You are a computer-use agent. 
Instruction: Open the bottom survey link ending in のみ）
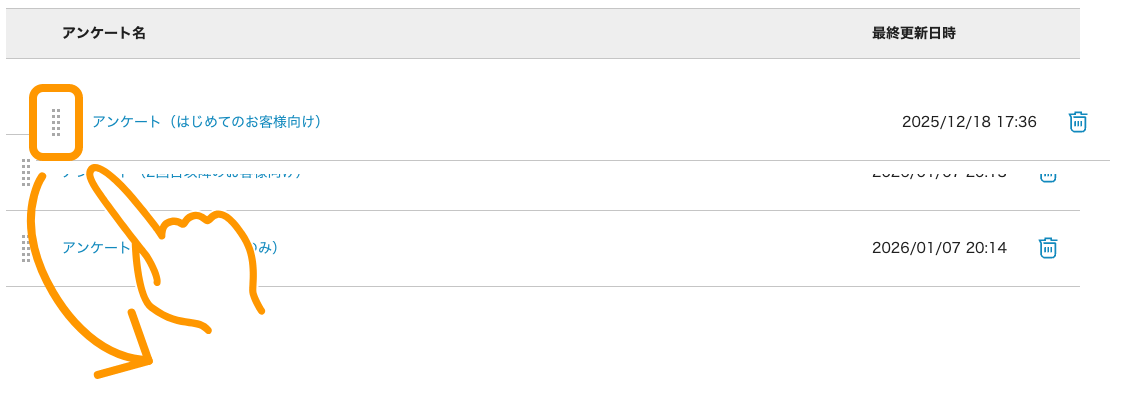click(x=95, y=248)
